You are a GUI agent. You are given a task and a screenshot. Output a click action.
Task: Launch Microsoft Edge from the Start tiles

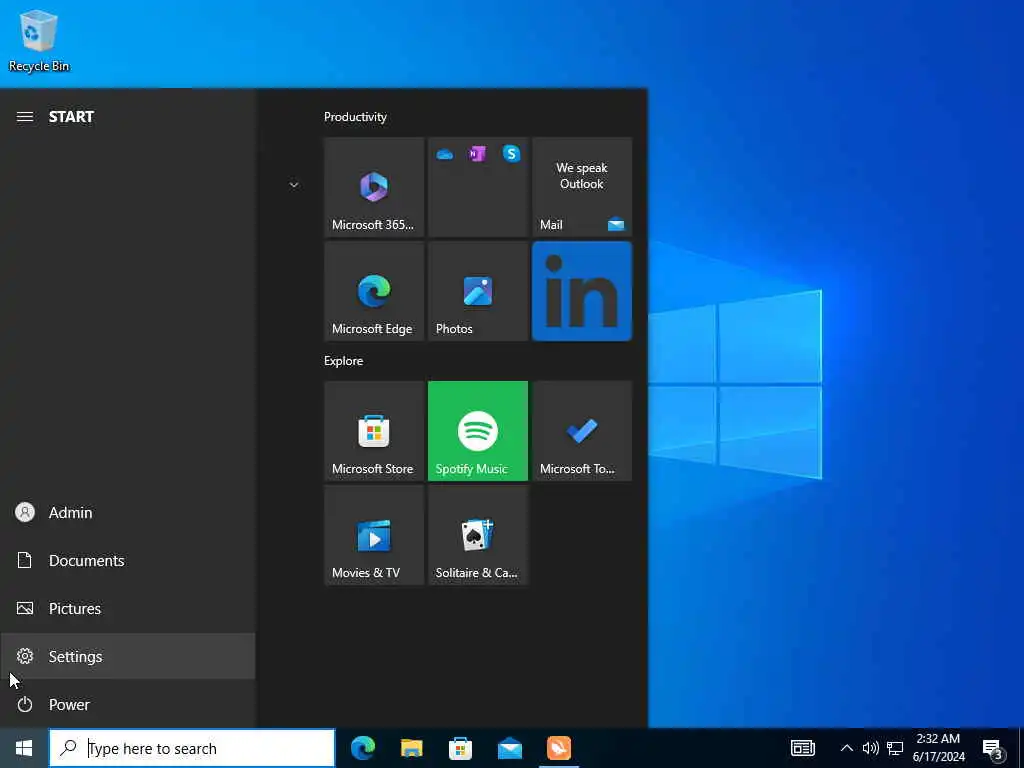pyautogui.click(x=374, y=291)
